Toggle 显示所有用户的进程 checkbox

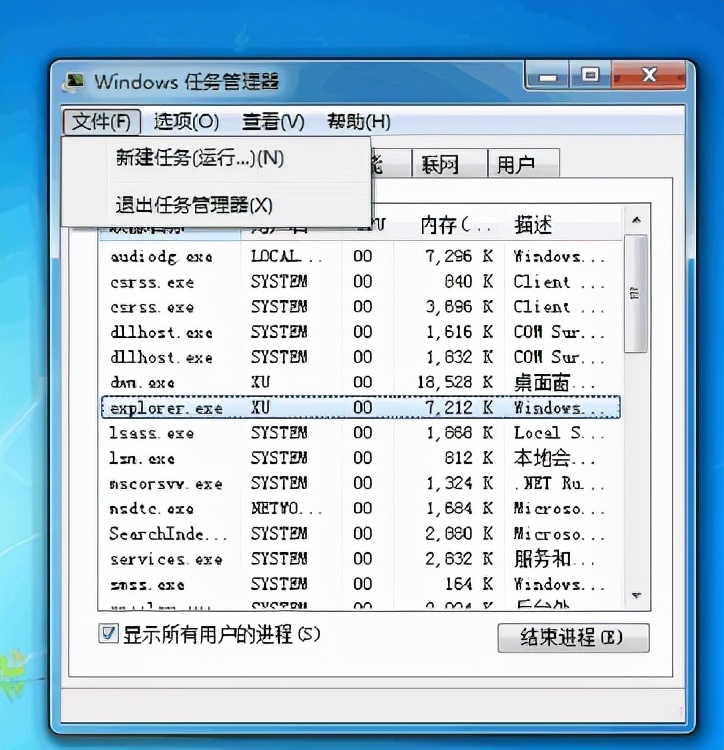(109, 634)
